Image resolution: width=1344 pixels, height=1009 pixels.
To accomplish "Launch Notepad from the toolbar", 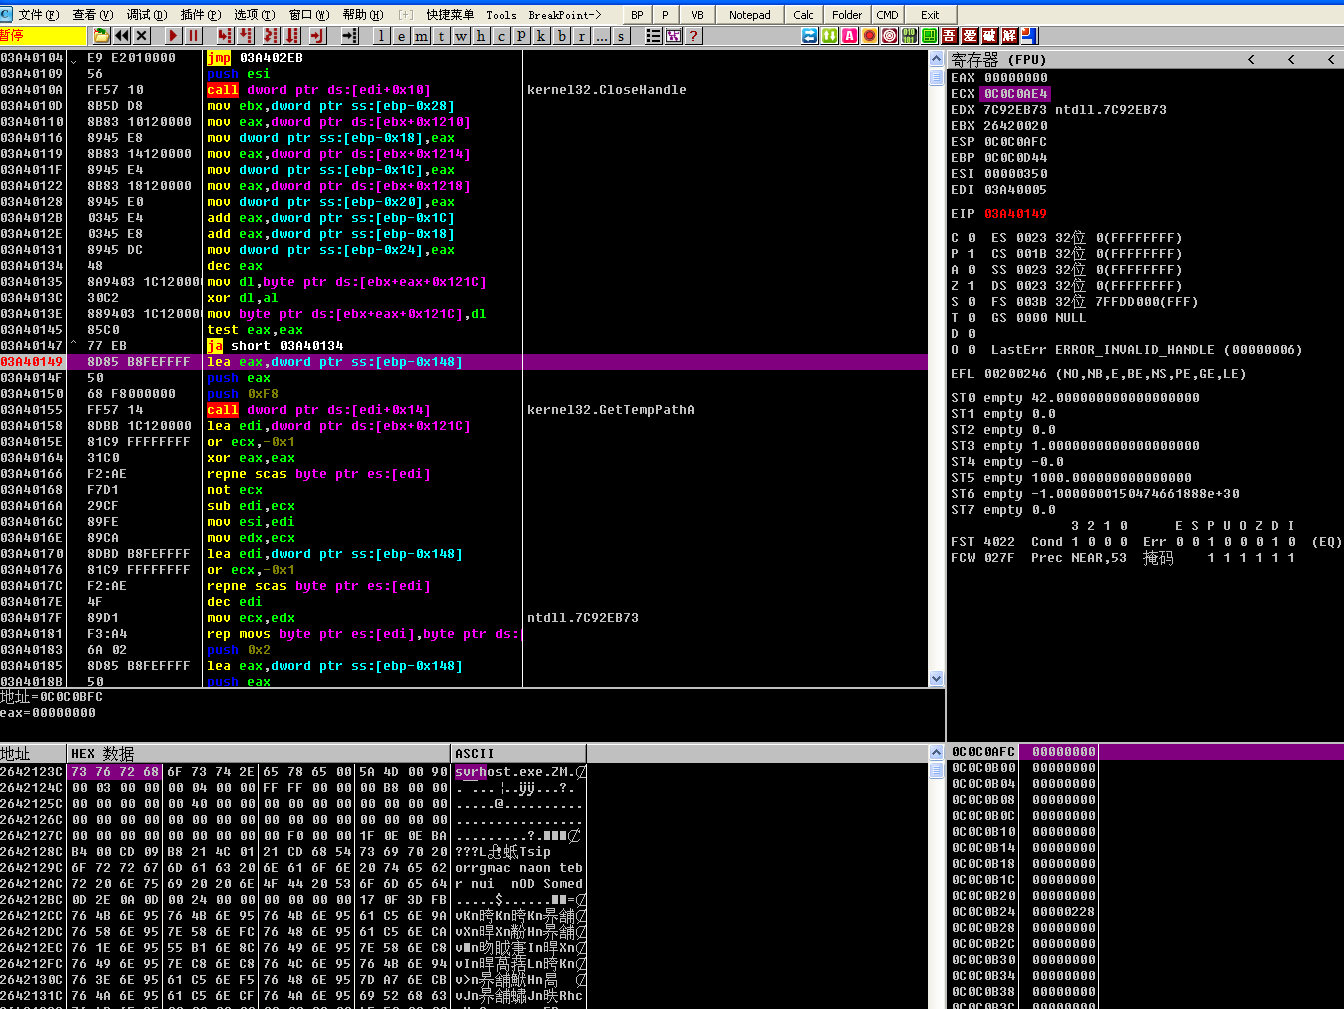I will 749,15.
